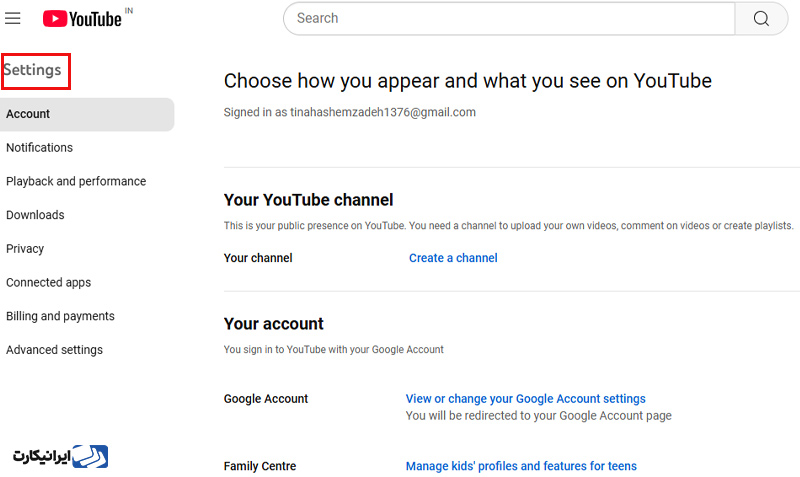
Task: Open the hamburger guide menu
Action: pos(13,18)
